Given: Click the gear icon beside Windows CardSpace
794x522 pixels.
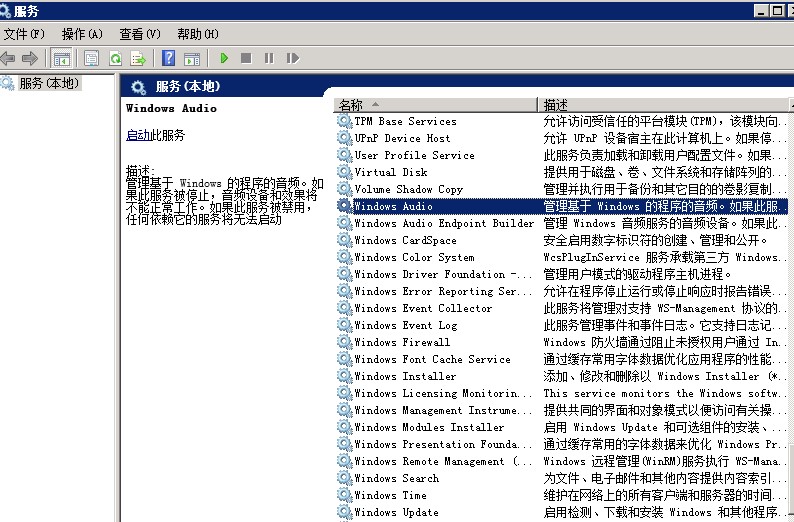Looking at the screenshot, I should [x=344, y=240].
